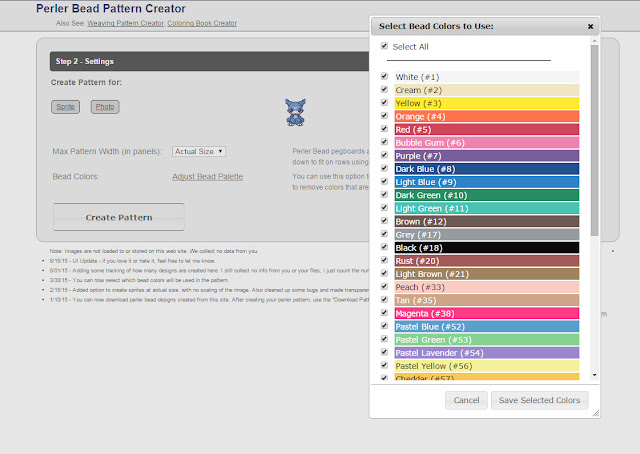Click the Sprite option button
Viewport: 640px width, 454px height.
pyautogui.click(x=65, y=106)
